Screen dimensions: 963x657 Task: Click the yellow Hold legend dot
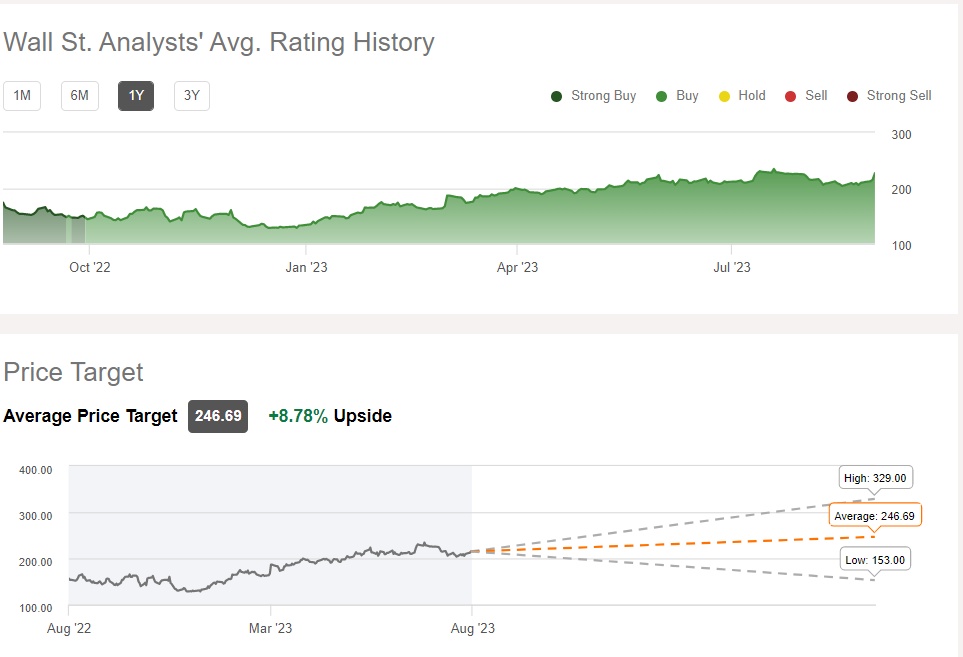[x=723, y=96]
